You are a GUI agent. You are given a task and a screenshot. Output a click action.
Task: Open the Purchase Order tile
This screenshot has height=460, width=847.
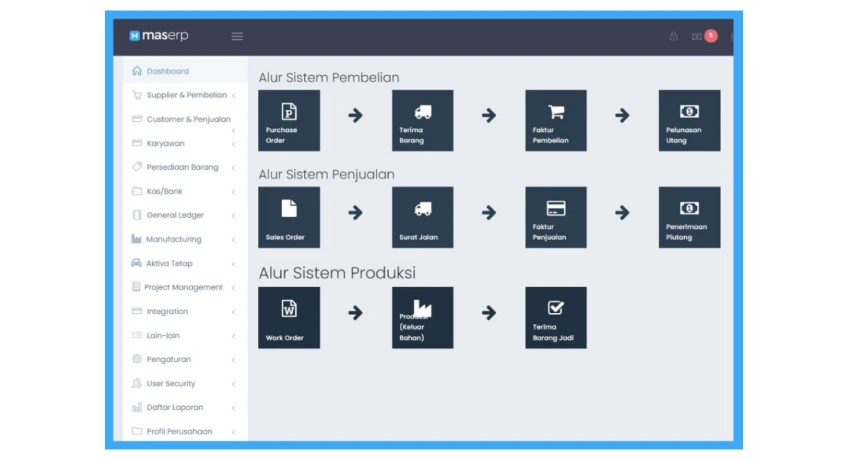click(289, 120)
